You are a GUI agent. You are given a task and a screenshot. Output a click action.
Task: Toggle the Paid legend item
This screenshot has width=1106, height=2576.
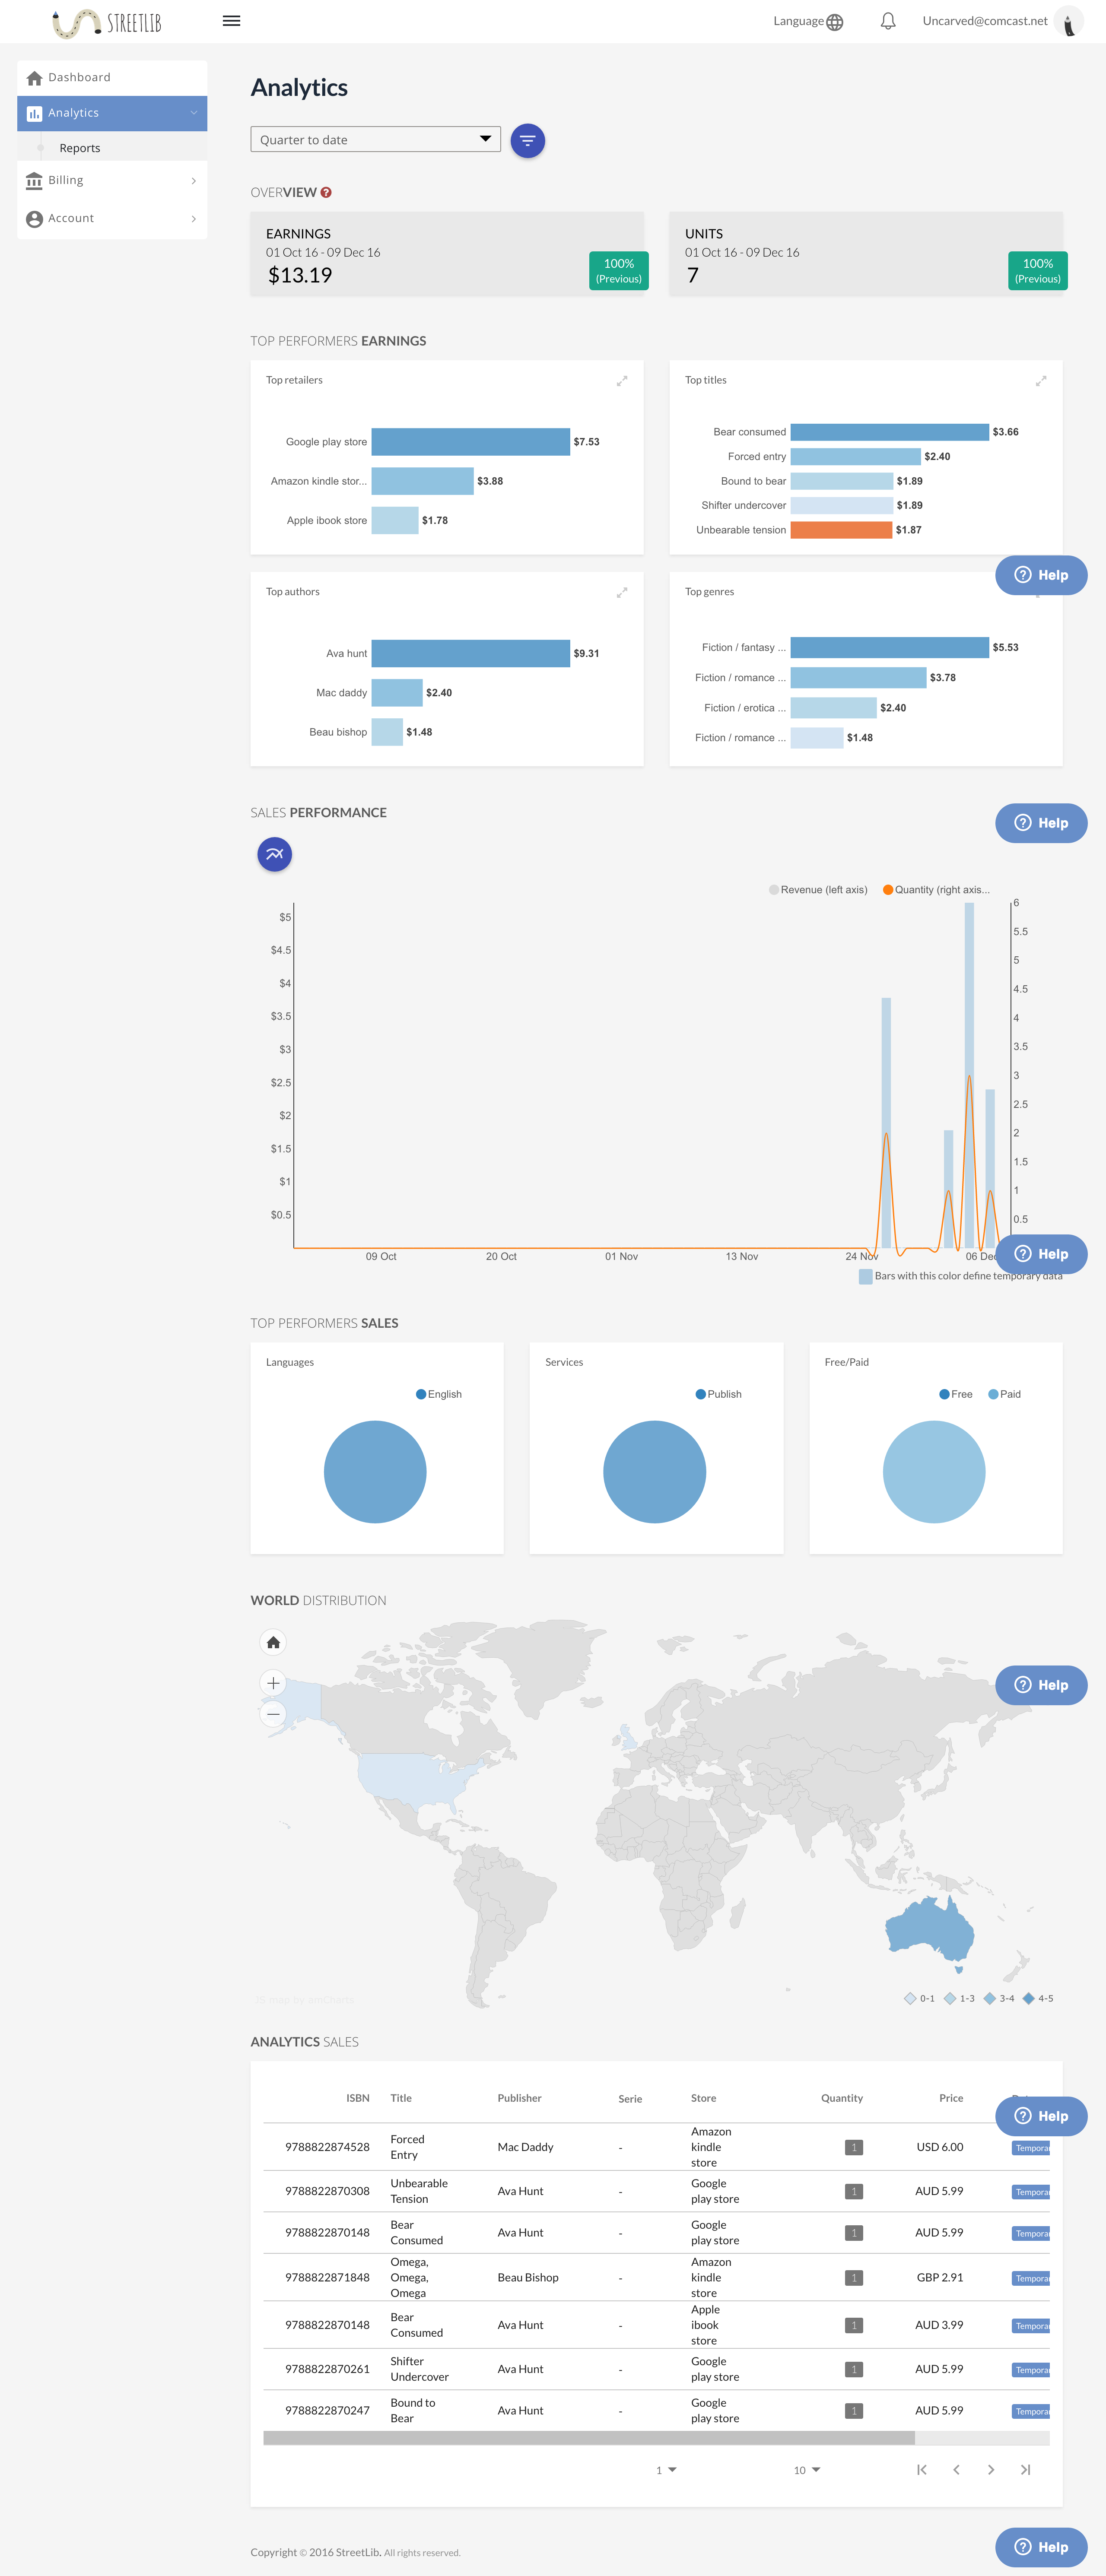(1005, 1394)
